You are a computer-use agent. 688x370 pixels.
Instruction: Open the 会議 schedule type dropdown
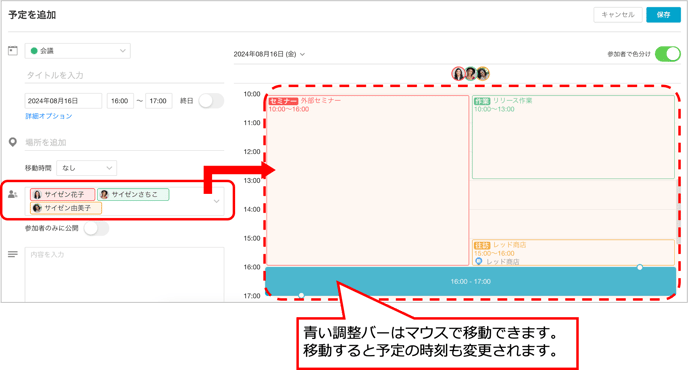[x=78, y=51]
